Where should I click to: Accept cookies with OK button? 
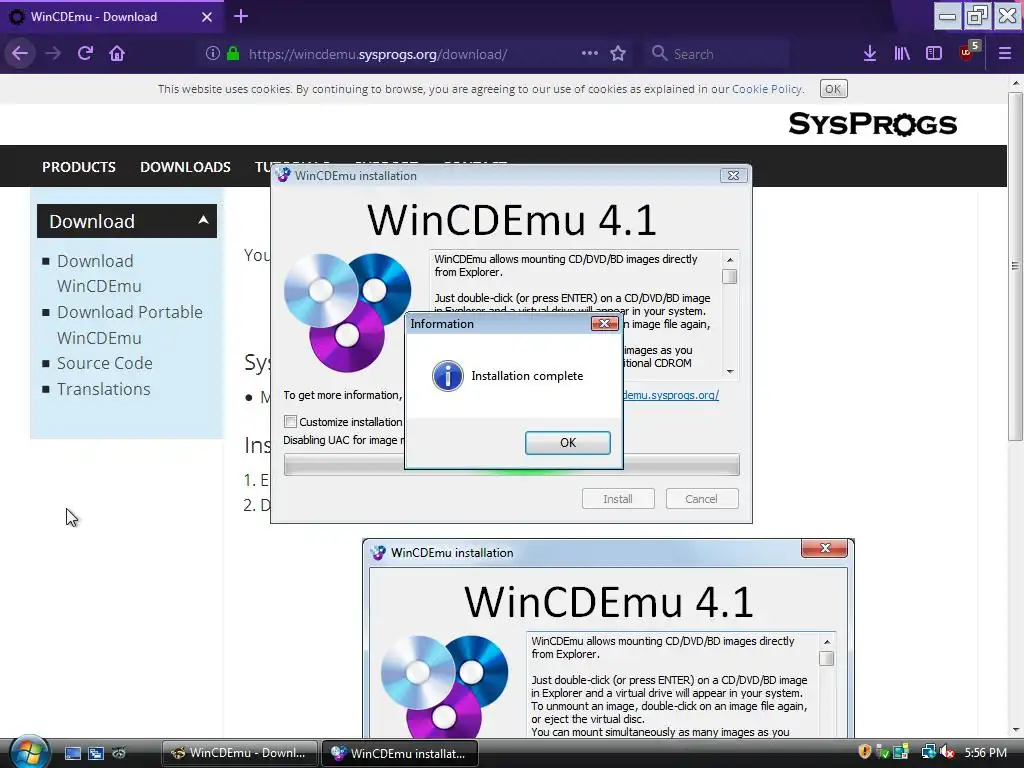tap(833, 89)
